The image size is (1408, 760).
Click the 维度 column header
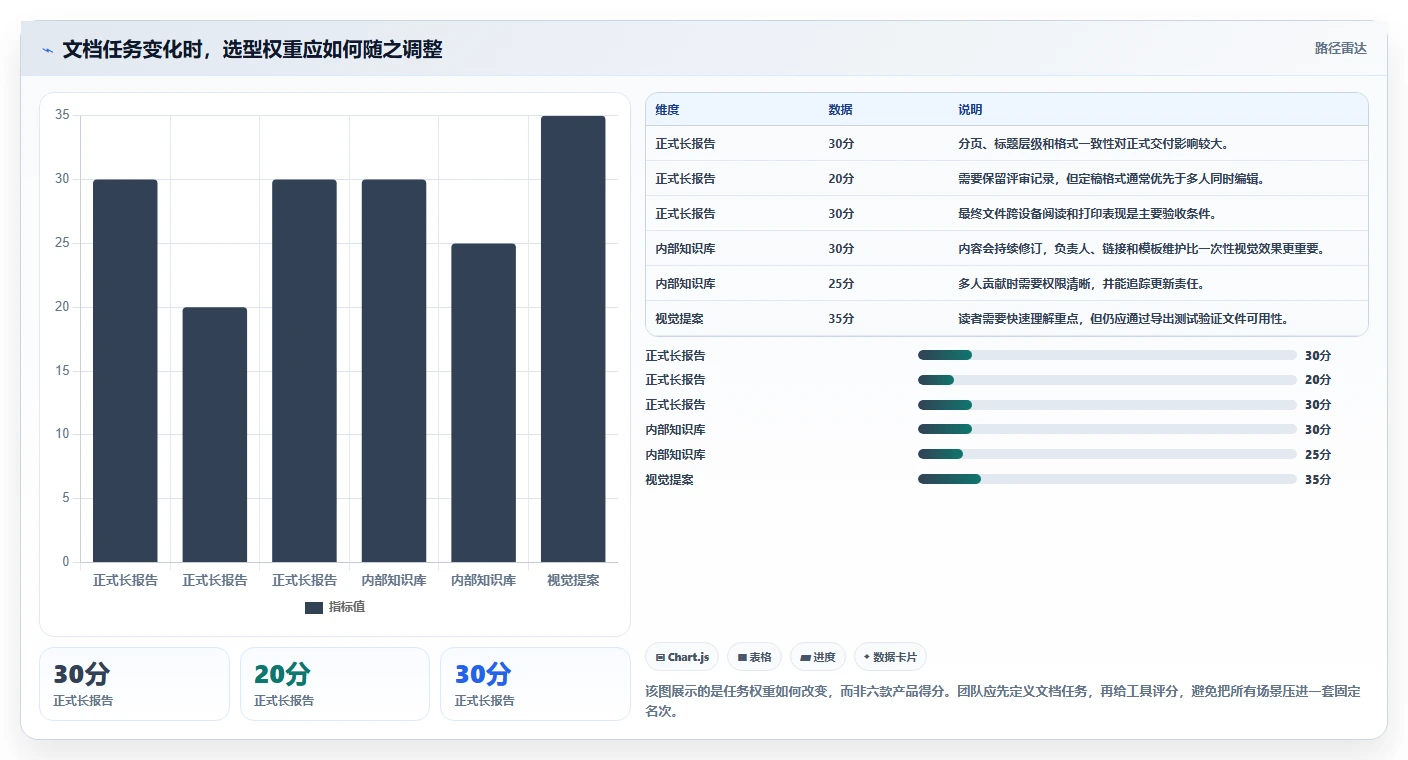(667, 110)
